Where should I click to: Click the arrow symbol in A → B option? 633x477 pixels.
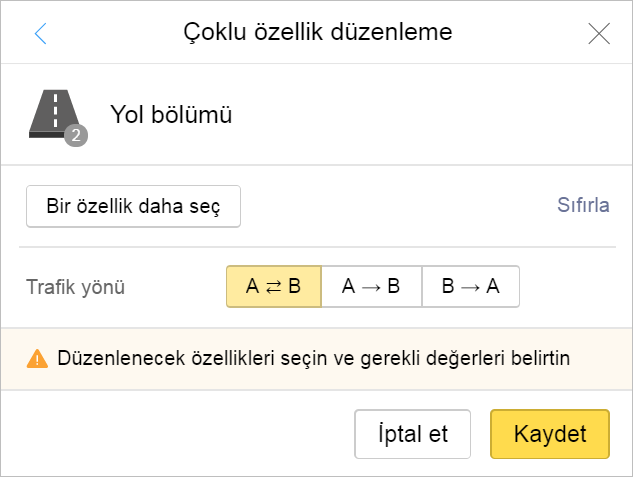coord(371,287)
